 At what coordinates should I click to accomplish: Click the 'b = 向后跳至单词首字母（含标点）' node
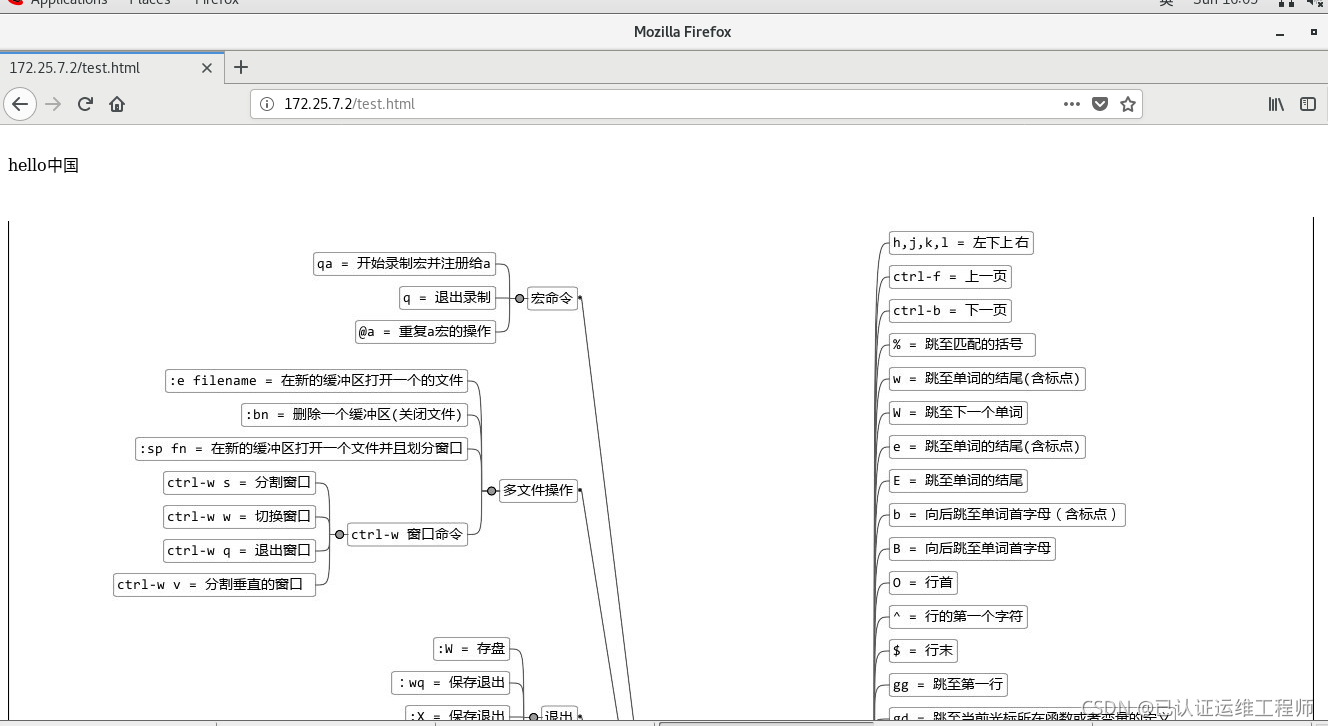(1008, 515)
